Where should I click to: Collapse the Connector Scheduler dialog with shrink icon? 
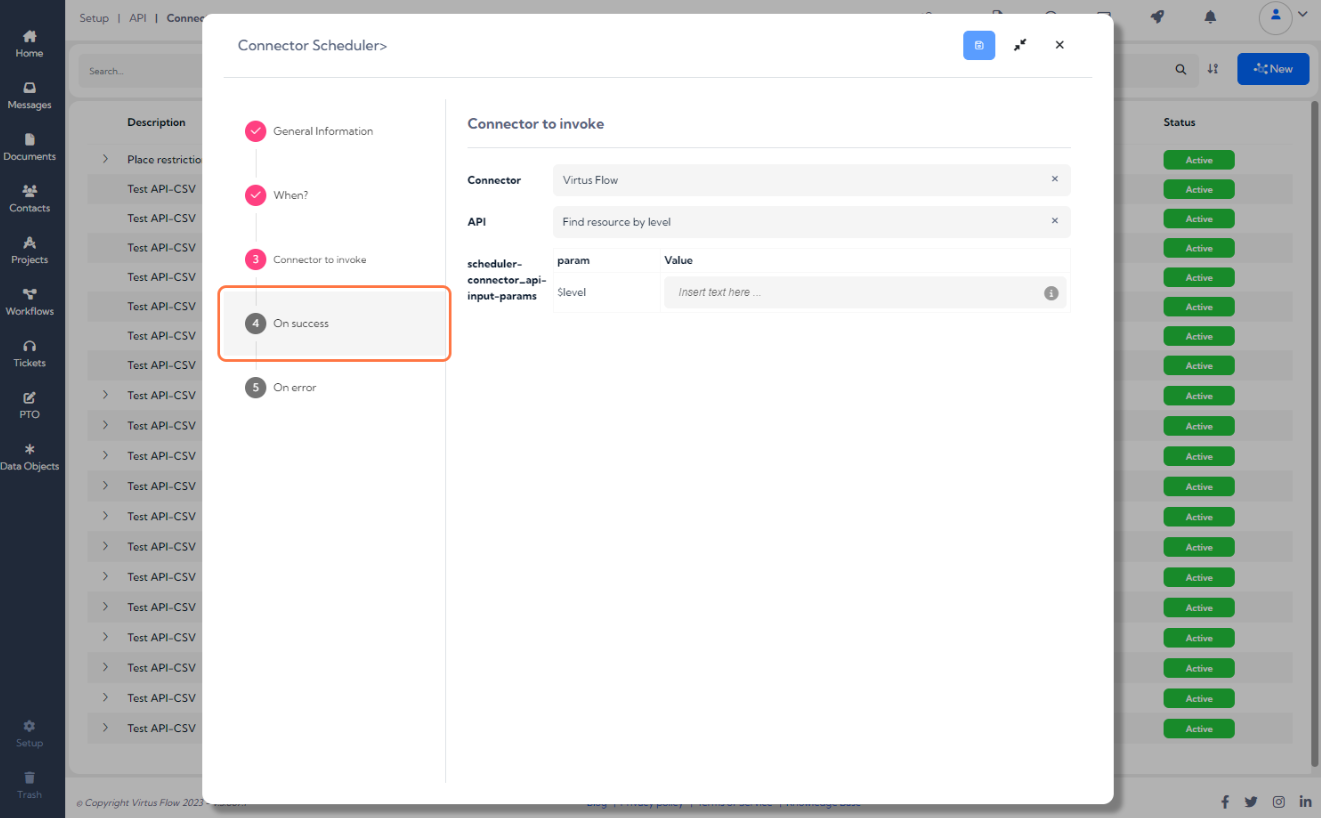(1020, 45)
